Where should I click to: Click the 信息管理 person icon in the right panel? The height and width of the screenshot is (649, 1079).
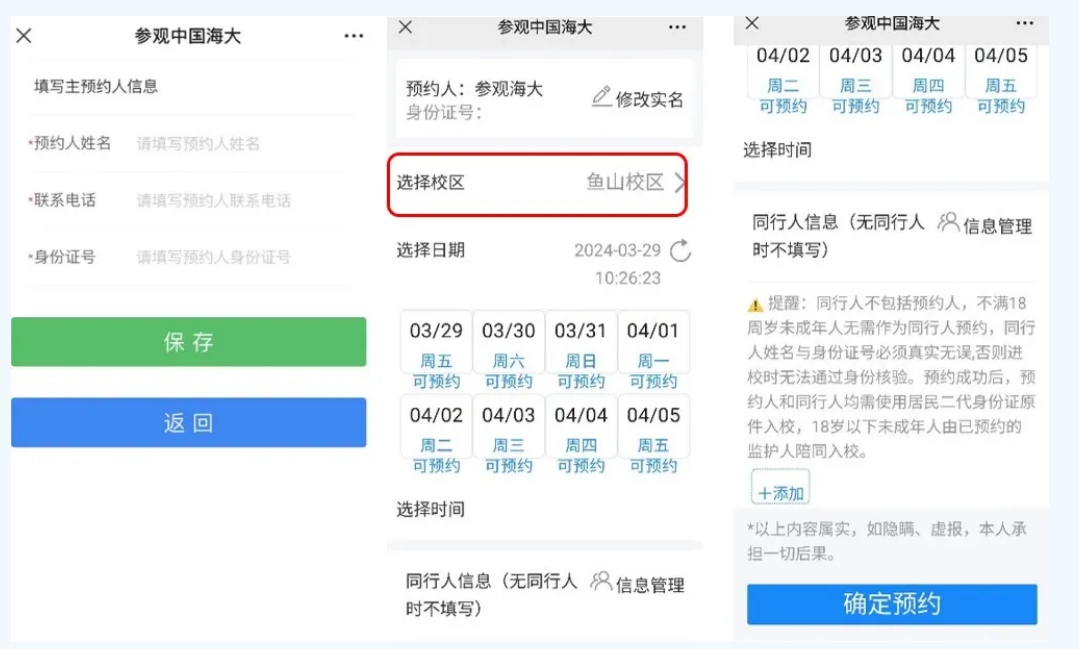click(948, 223)
